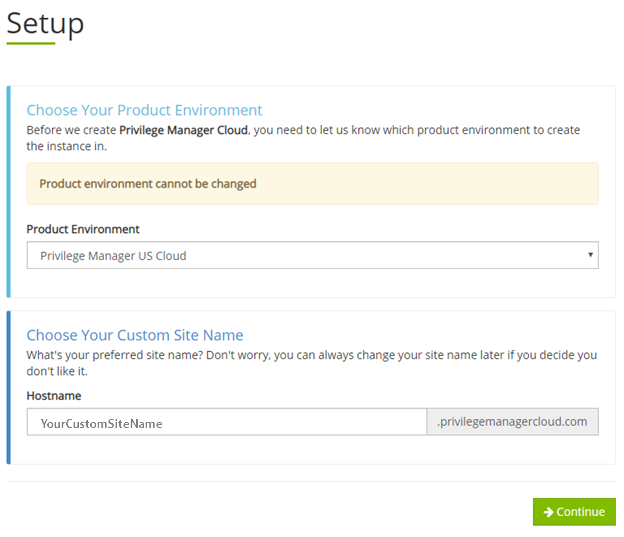
Task: Click the 'Choose Your Custom Site Name' heading
Action: [x=134, y=335]
